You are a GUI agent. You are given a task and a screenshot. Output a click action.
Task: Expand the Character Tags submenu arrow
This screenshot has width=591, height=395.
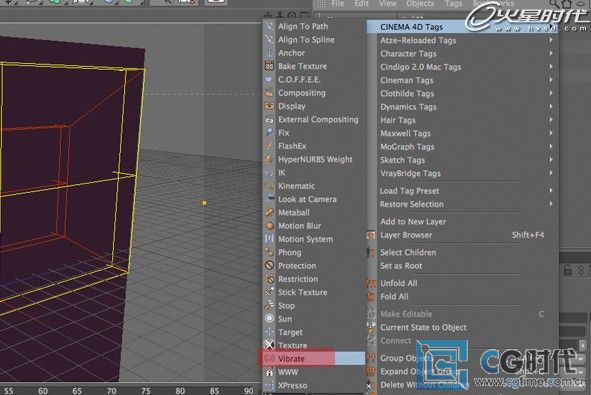pos(551,53)
